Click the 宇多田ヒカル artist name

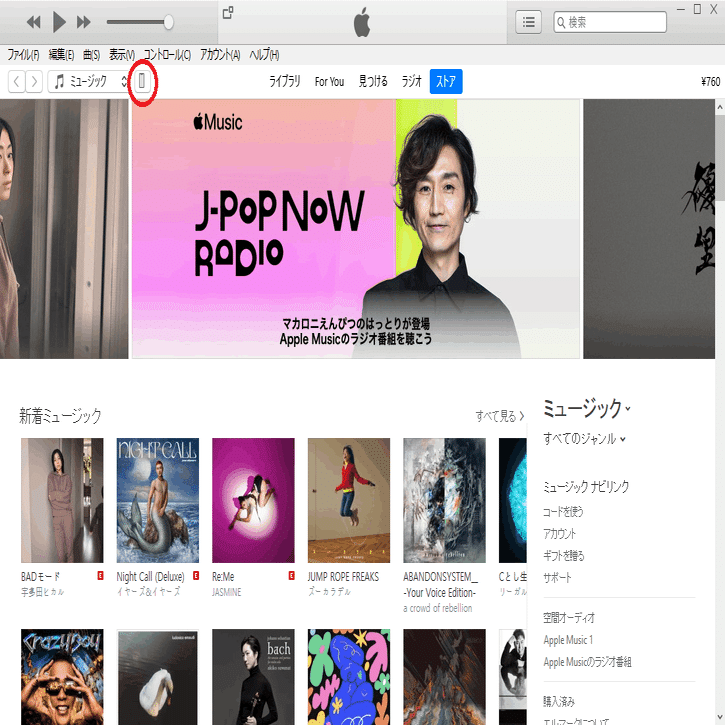pos(43,592)
